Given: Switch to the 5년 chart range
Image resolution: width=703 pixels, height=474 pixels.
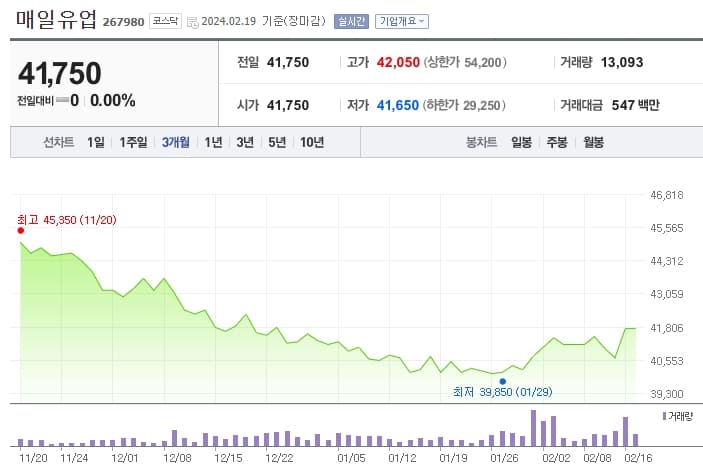Looking at the screenshot, I should (277, 142).
